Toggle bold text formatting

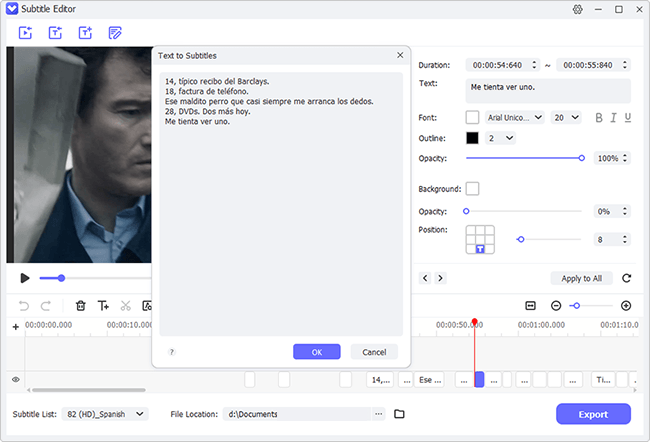599,118
